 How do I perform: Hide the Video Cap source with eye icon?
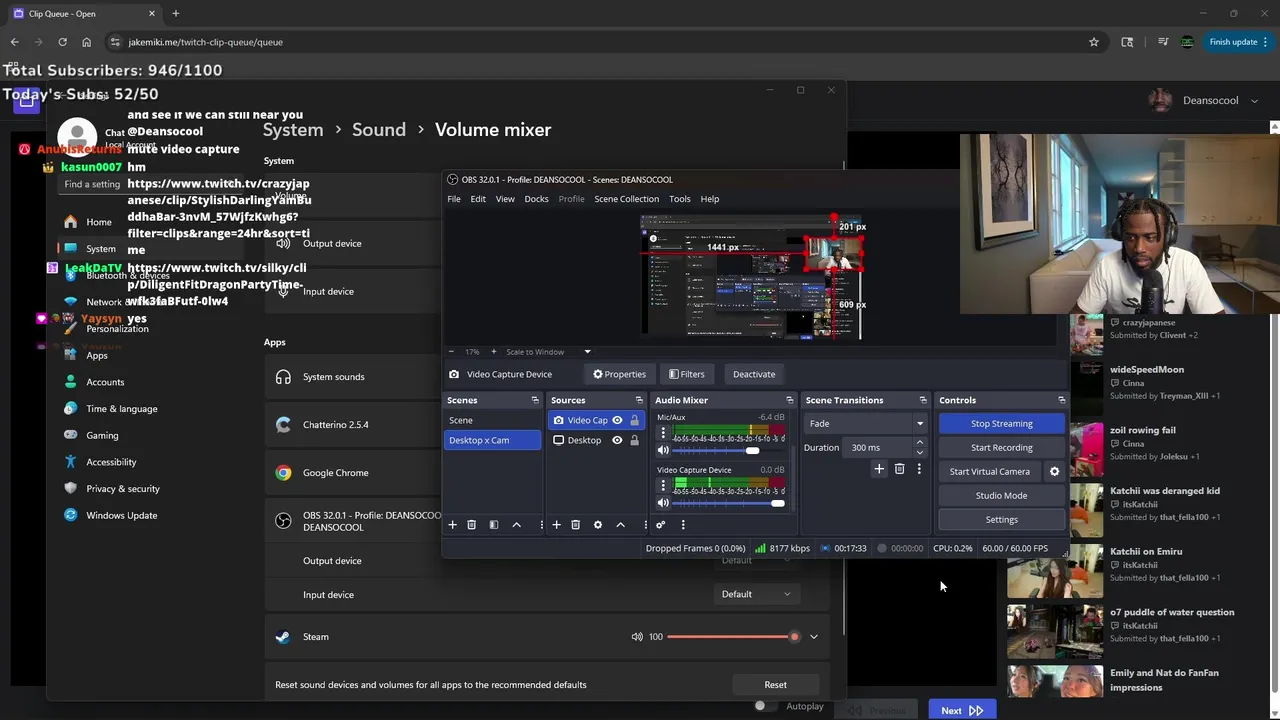pos(617,420)
